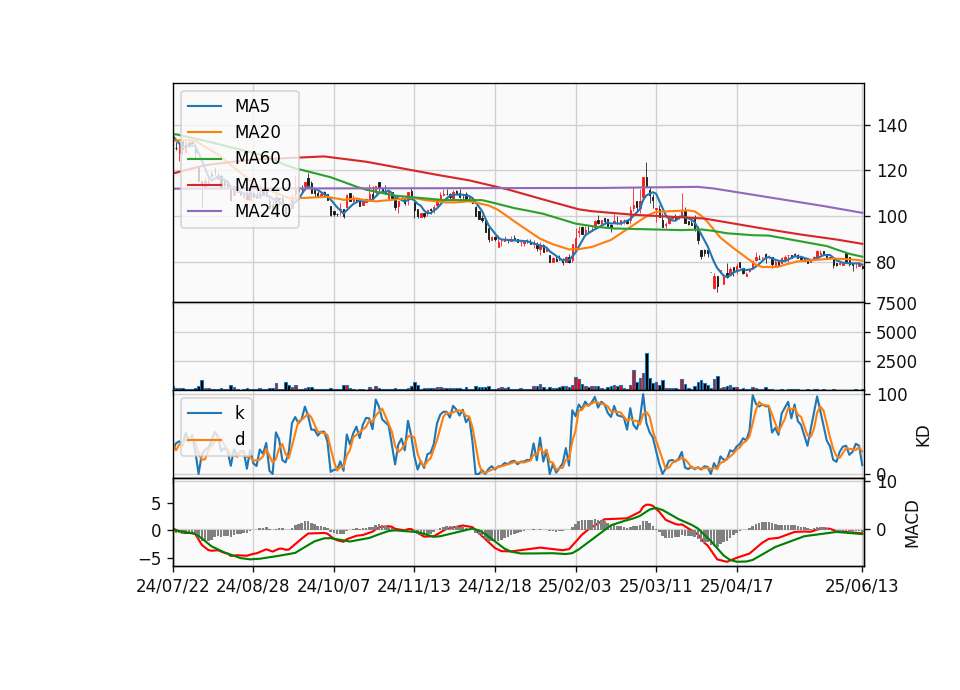Click the 2500 volume axis value

[897, 362]
